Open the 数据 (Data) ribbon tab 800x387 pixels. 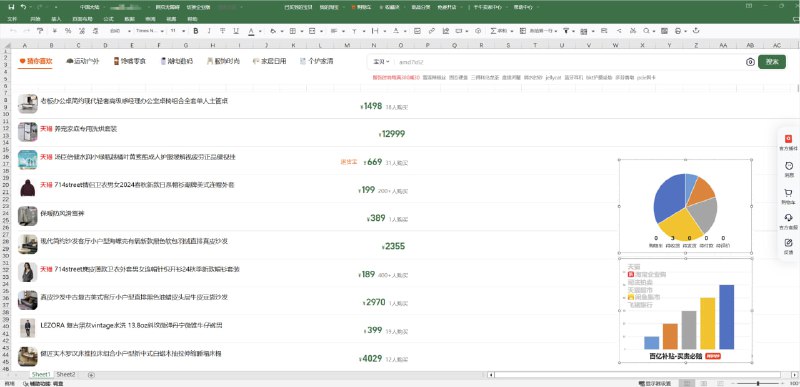pos(130,19)
